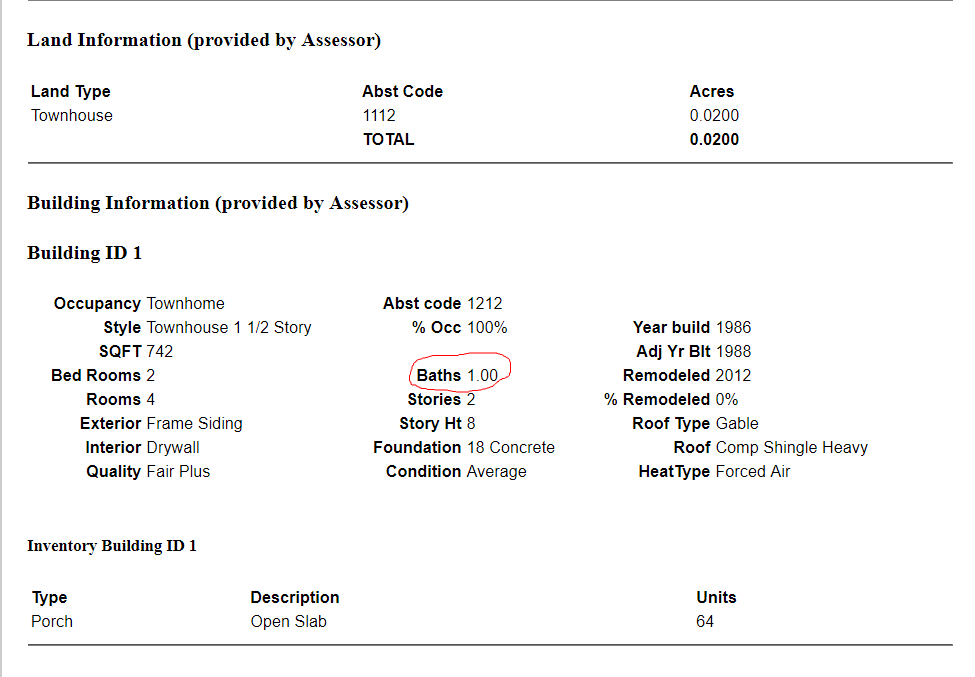Click the bold TOTAL row label

pyautogui.click(x=388, y=139)
